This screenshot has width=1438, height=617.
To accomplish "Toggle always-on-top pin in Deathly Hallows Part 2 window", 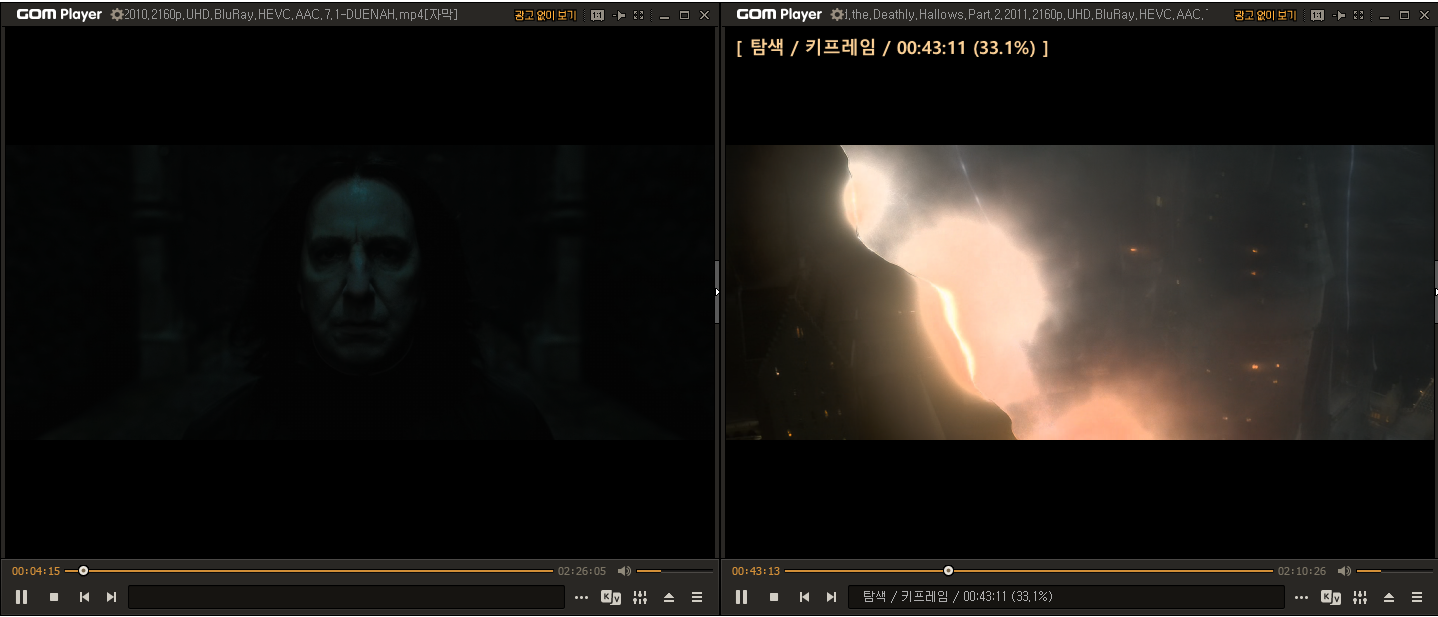I will coord(1339,15).
